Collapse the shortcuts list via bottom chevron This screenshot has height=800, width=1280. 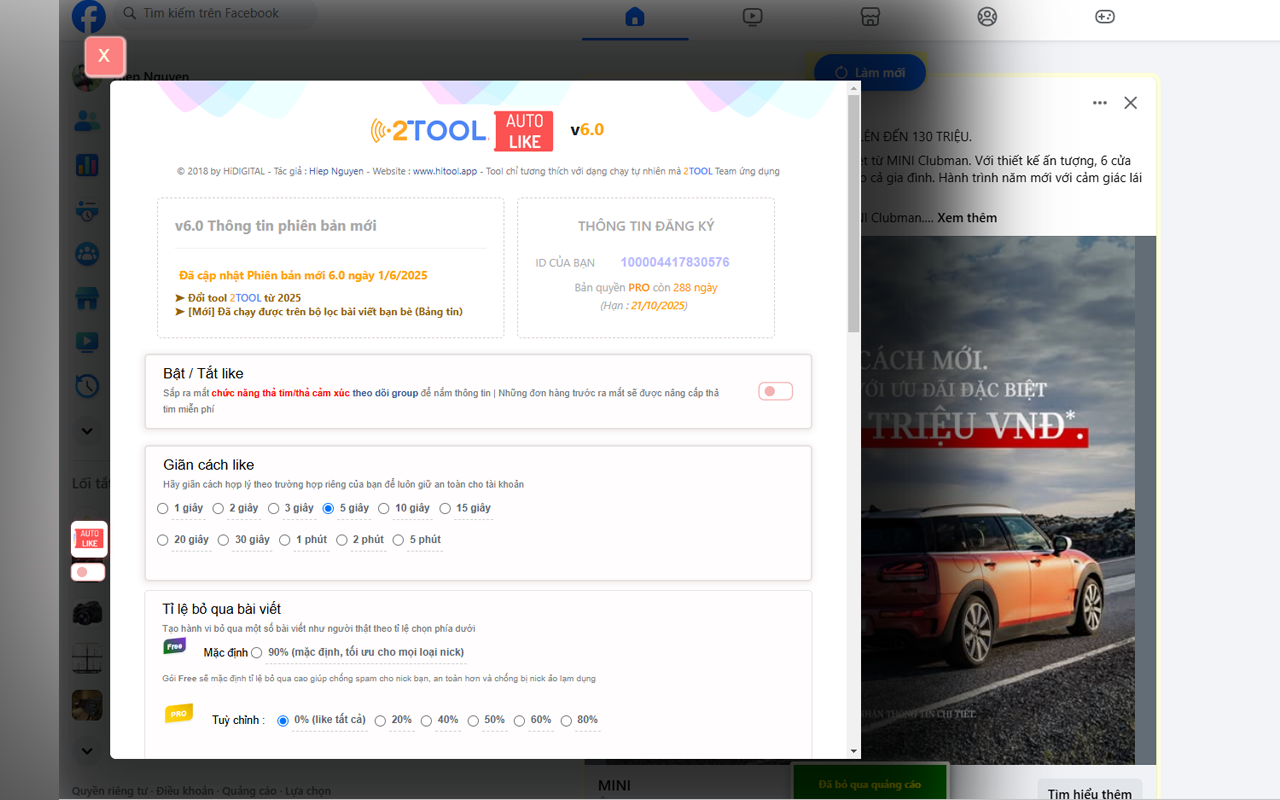(87, 750)
